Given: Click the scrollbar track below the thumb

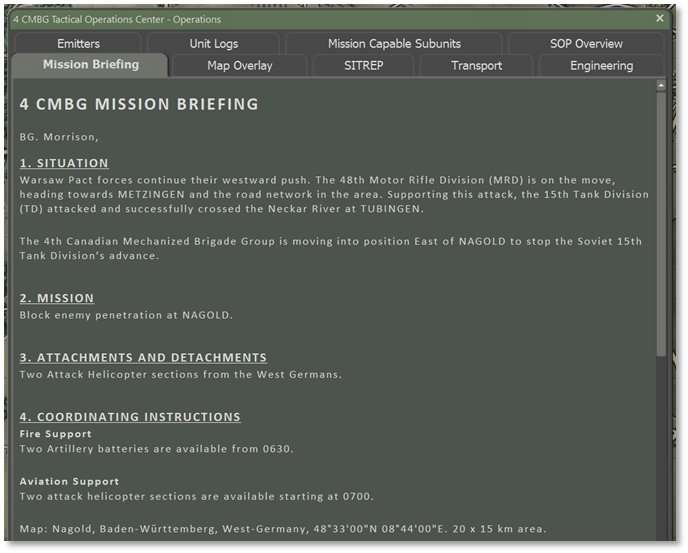Looking at the screenshot, I should point(661,450).
